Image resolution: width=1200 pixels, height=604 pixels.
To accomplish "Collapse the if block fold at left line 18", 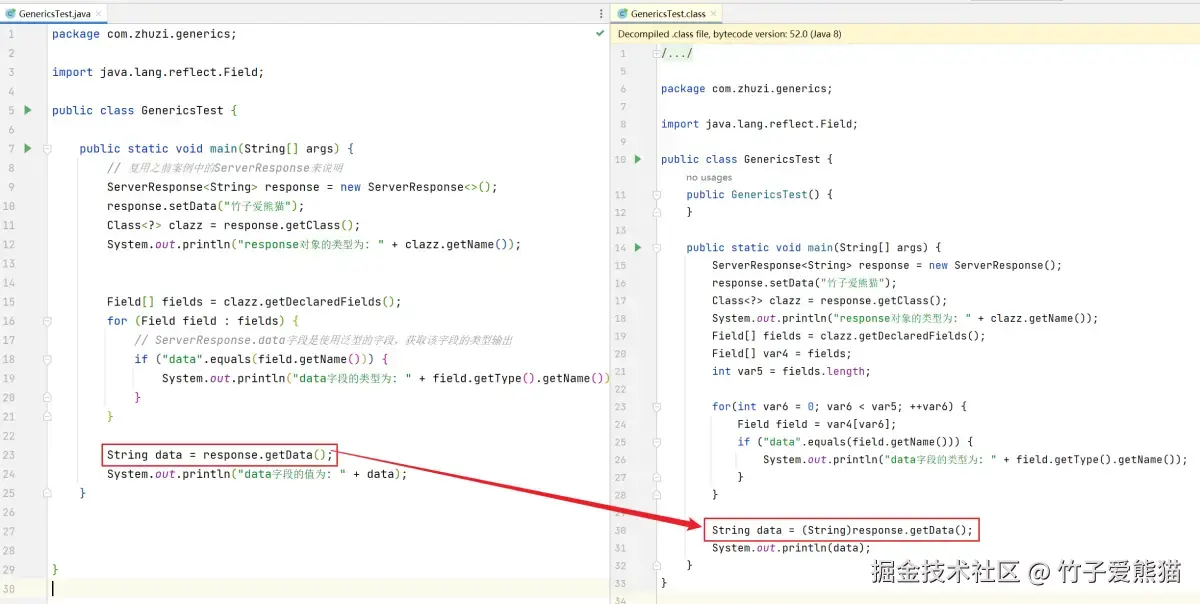I will (46, 359).
